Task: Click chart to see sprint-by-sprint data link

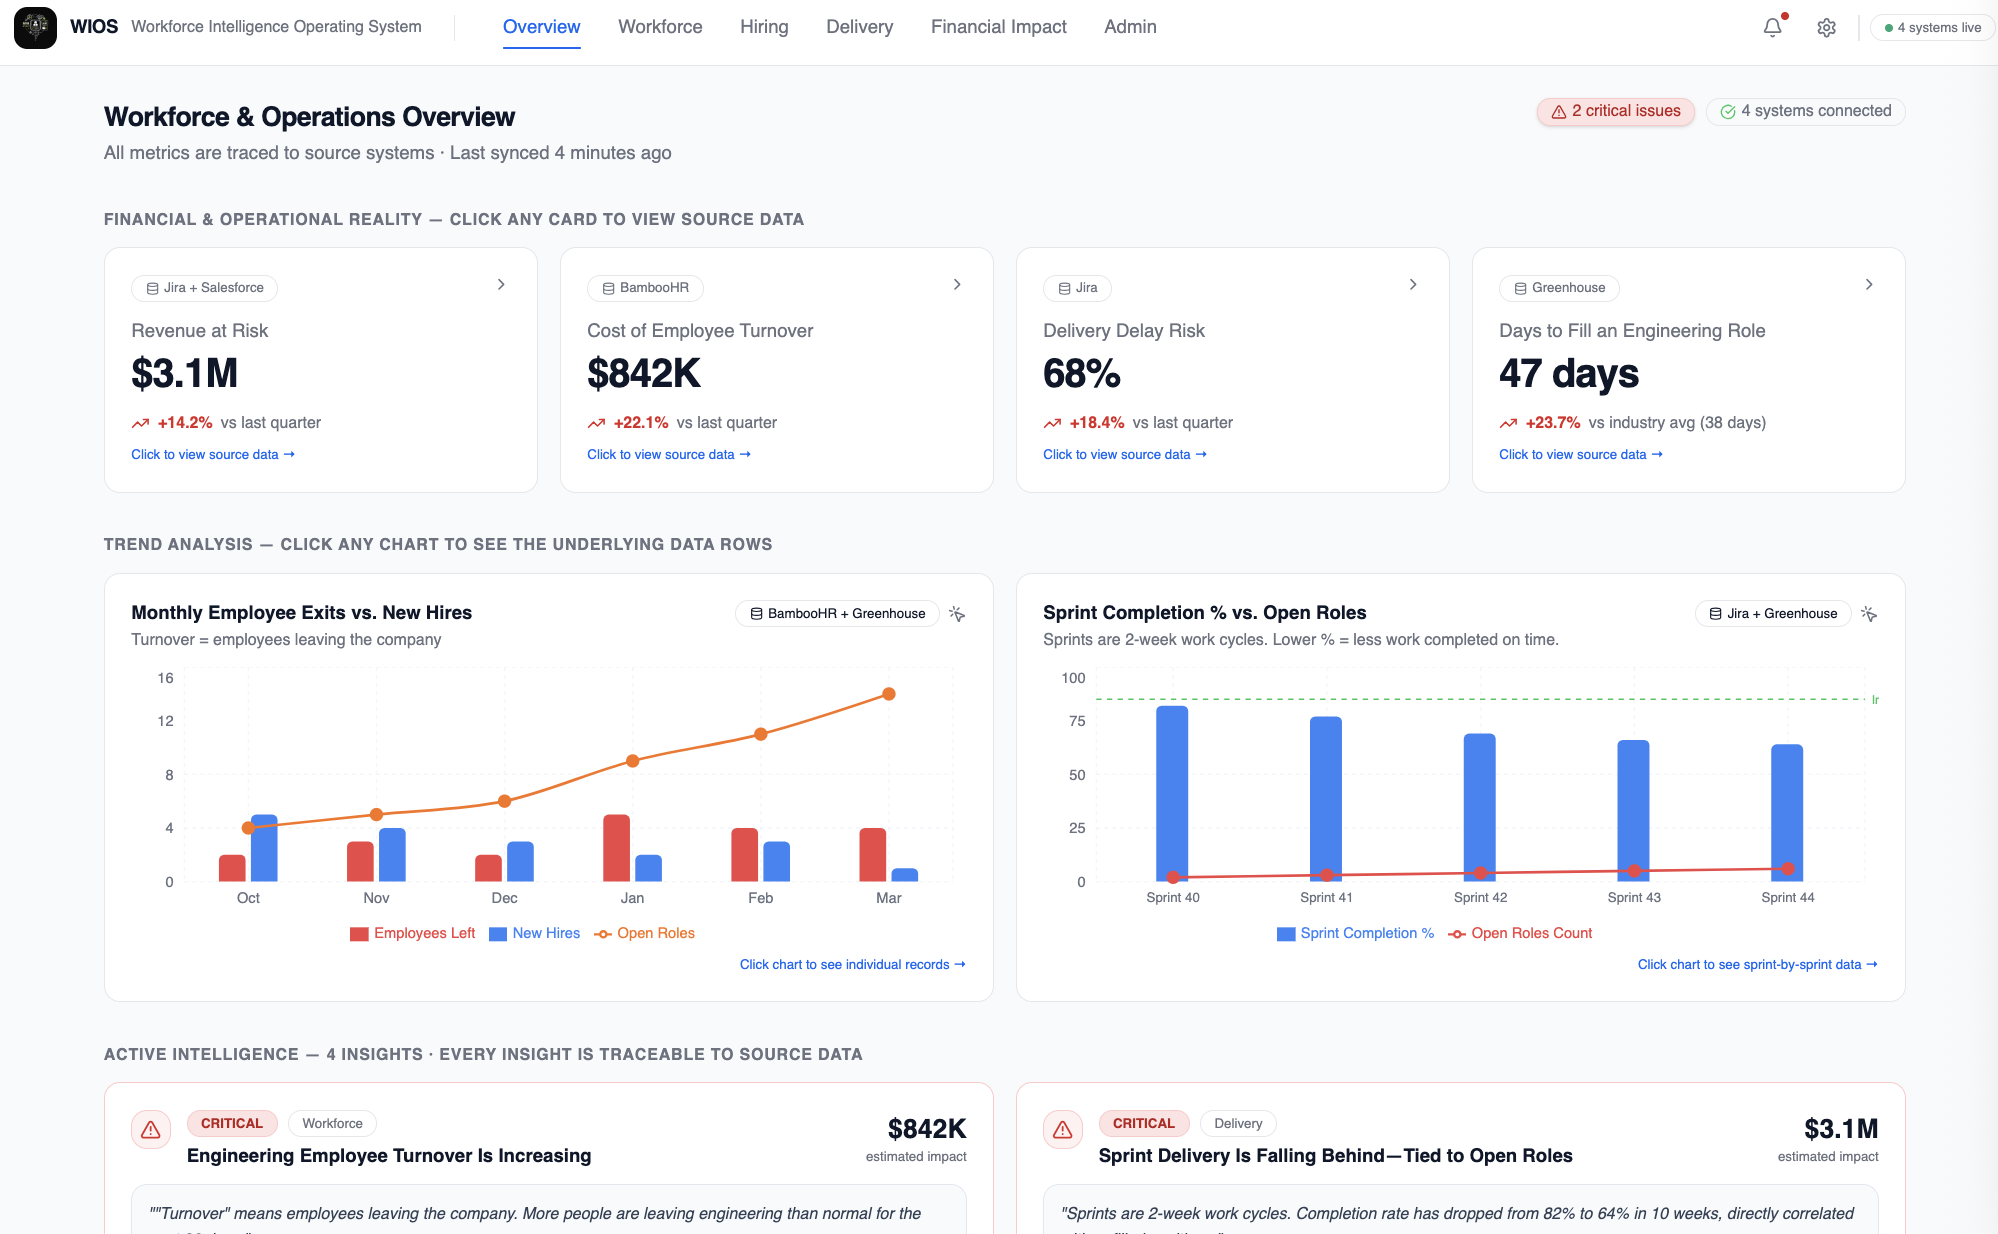Action: point(1758,965)
